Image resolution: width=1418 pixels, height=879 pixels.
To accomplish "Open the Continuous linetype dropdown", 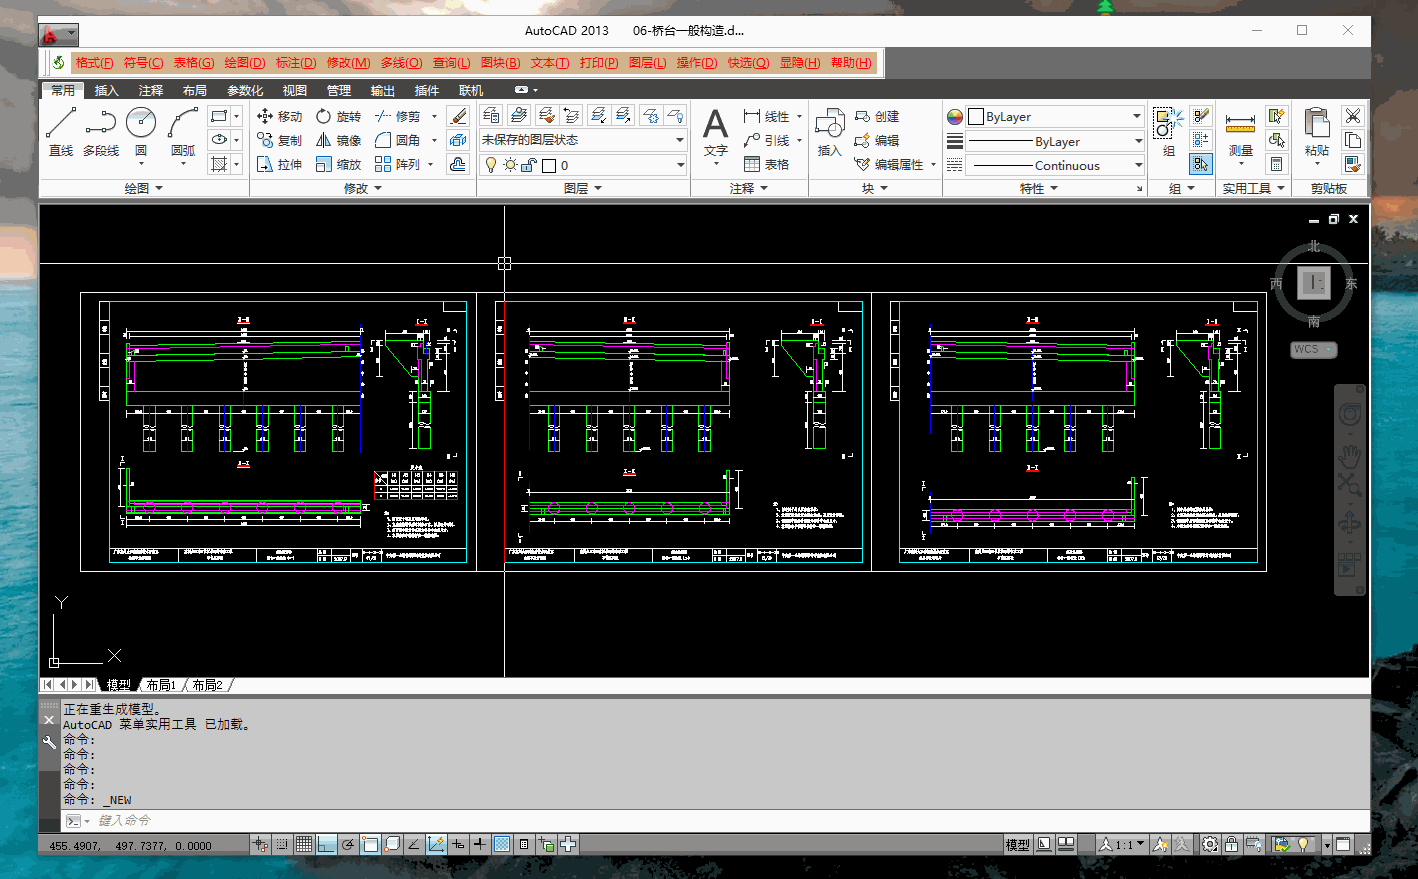I will point(1056,166).
